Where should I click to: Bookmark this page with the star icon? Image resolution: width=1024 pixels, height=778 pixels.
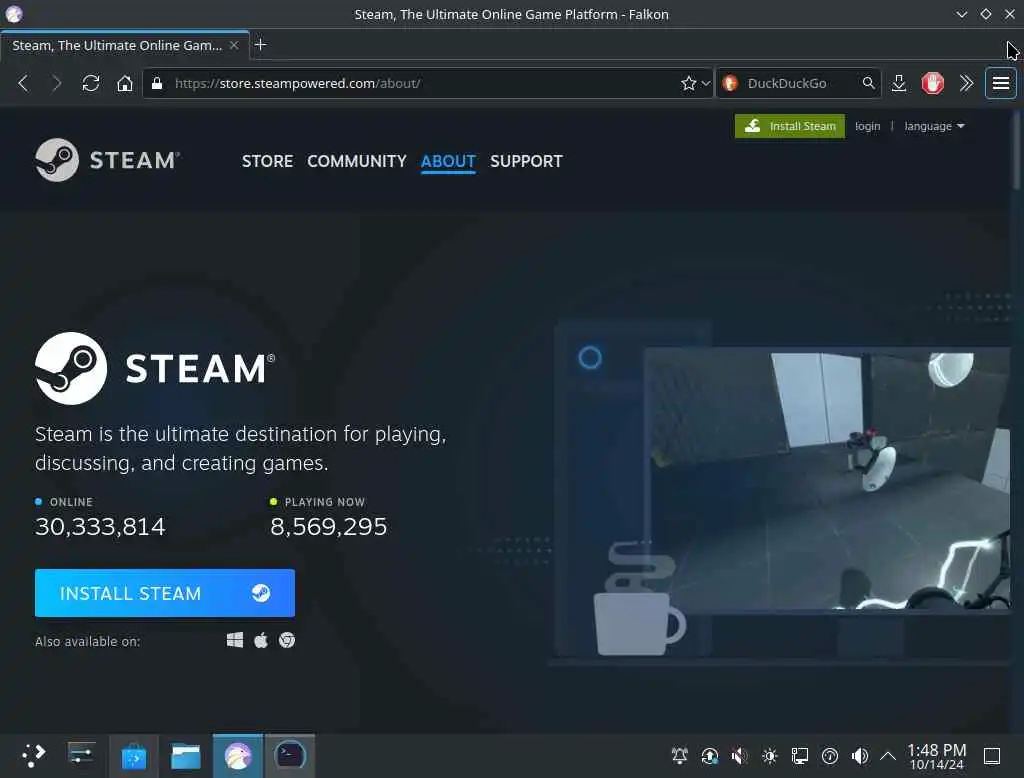point(688,84)
